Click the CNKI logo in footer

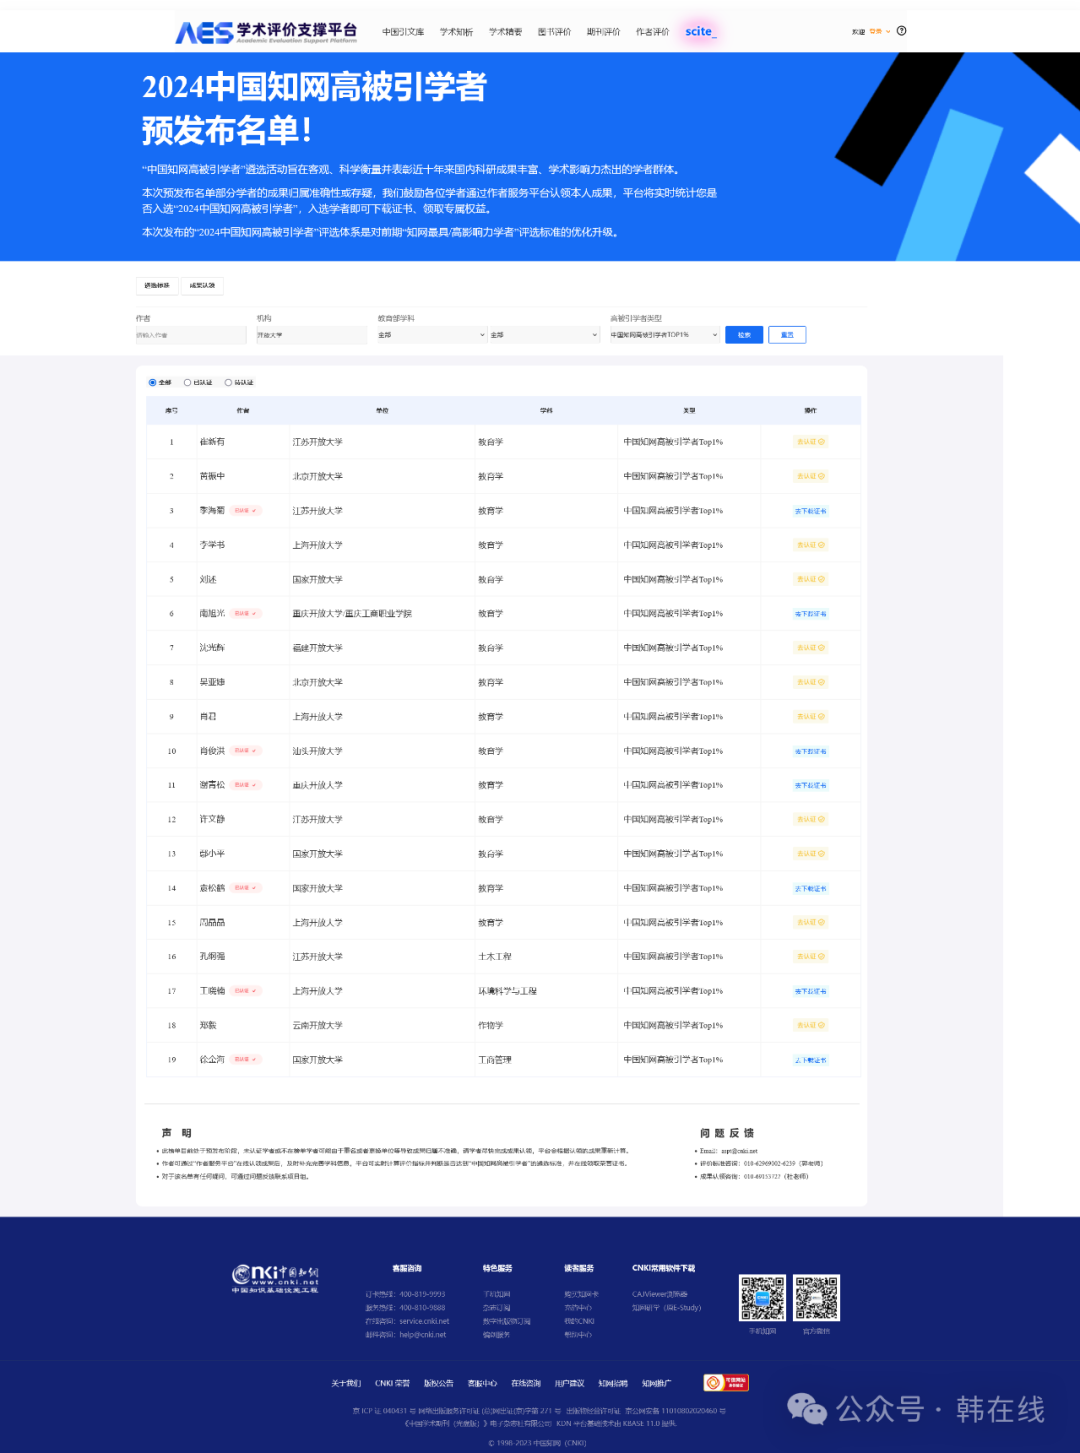(x=275, y=1278)
